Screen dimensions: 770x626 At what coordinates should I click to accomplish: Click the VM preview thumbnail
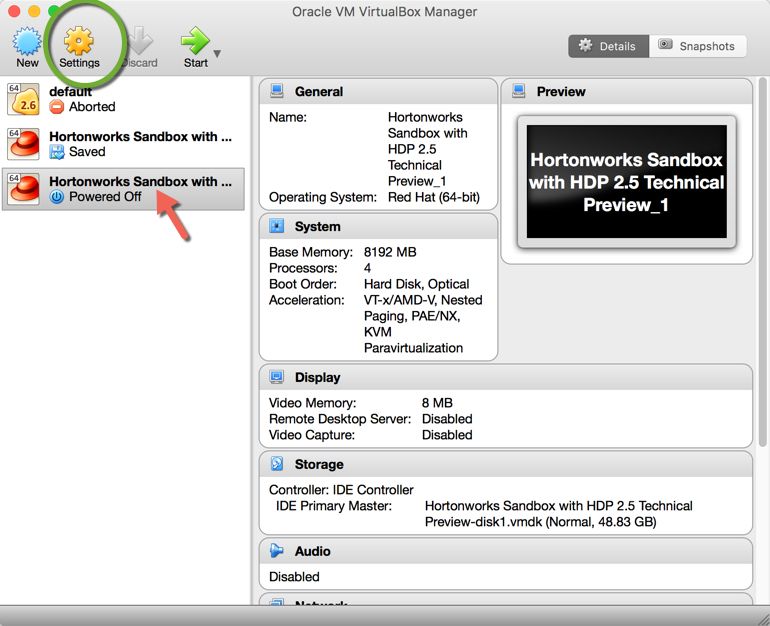click(627, 182)
